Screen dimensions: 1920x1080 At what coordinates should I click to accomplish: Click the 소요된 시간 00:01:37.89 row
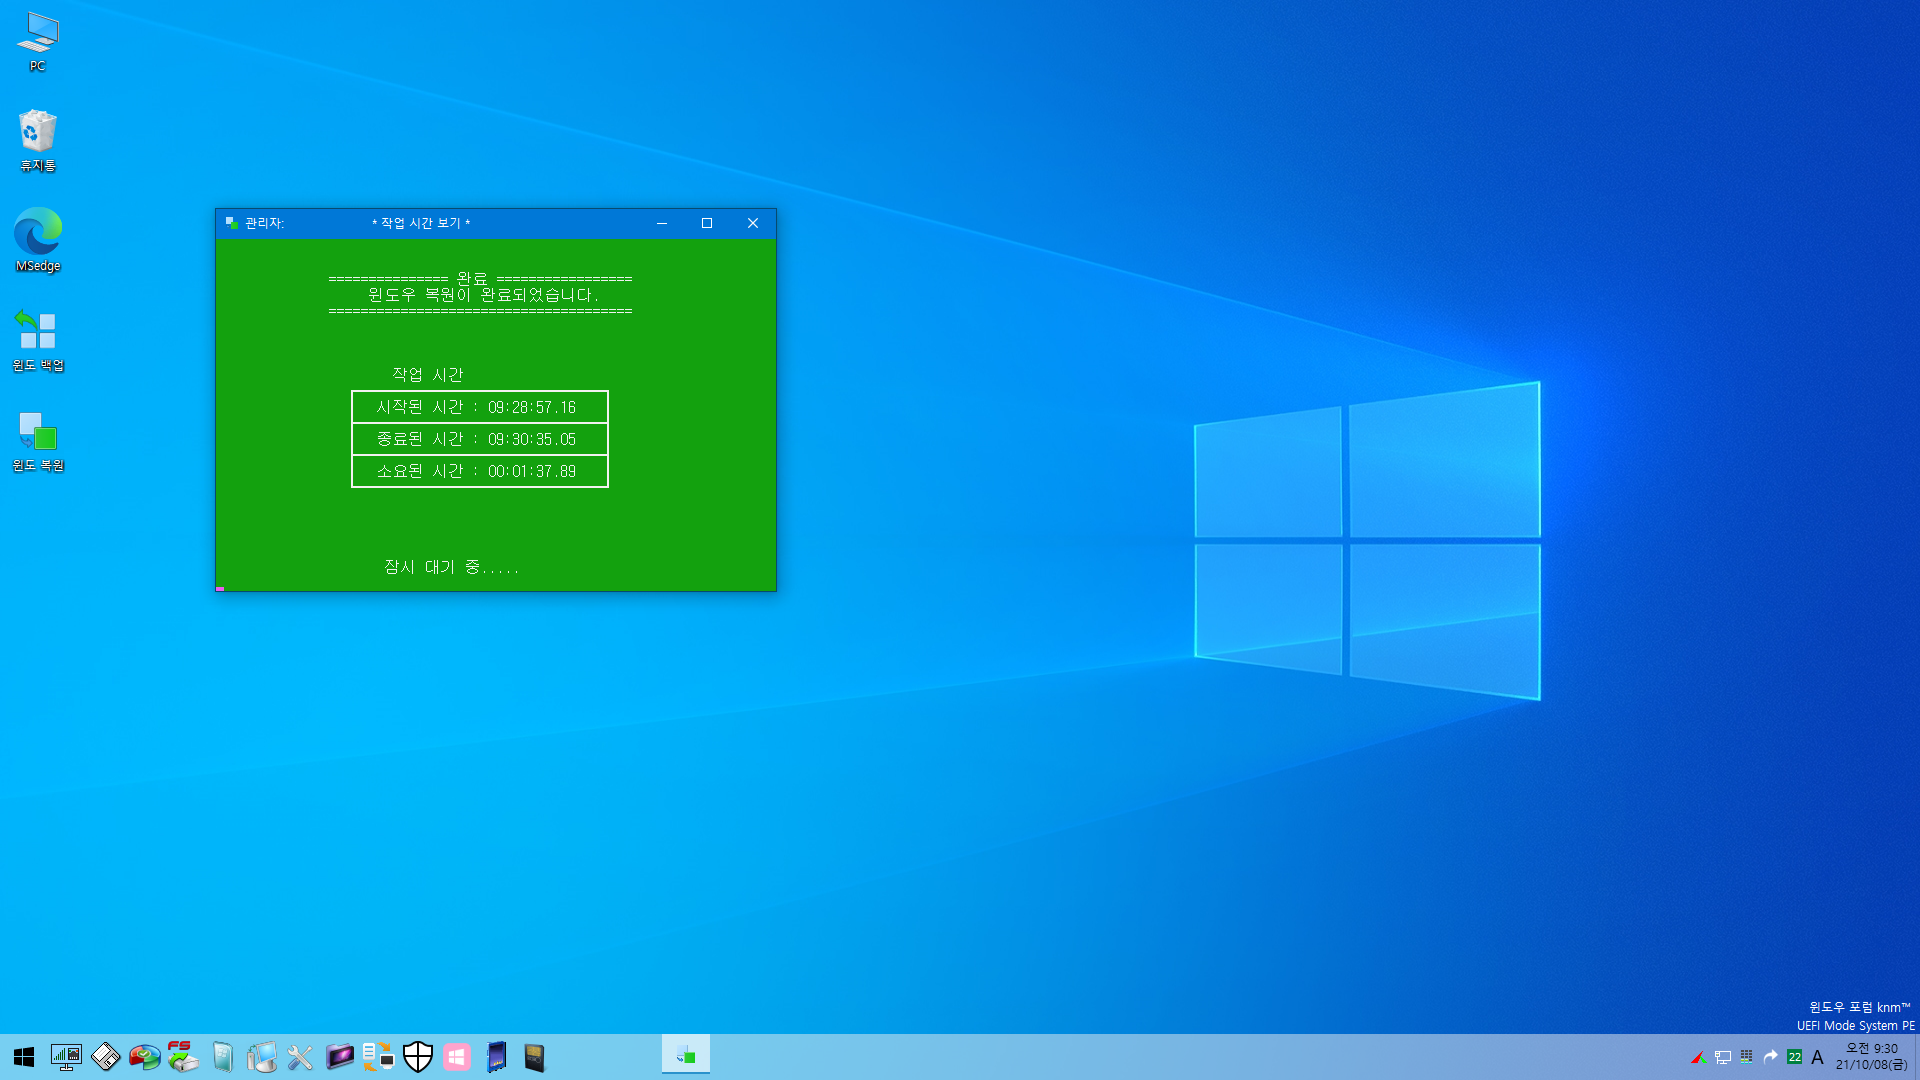coord(480,471)
